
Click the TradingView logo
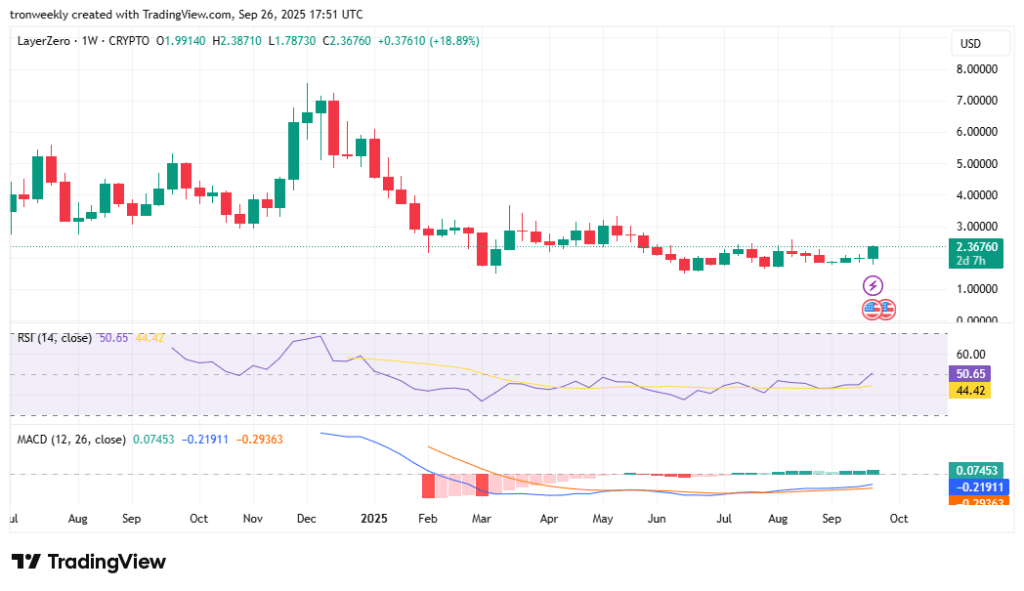point(89,562)
